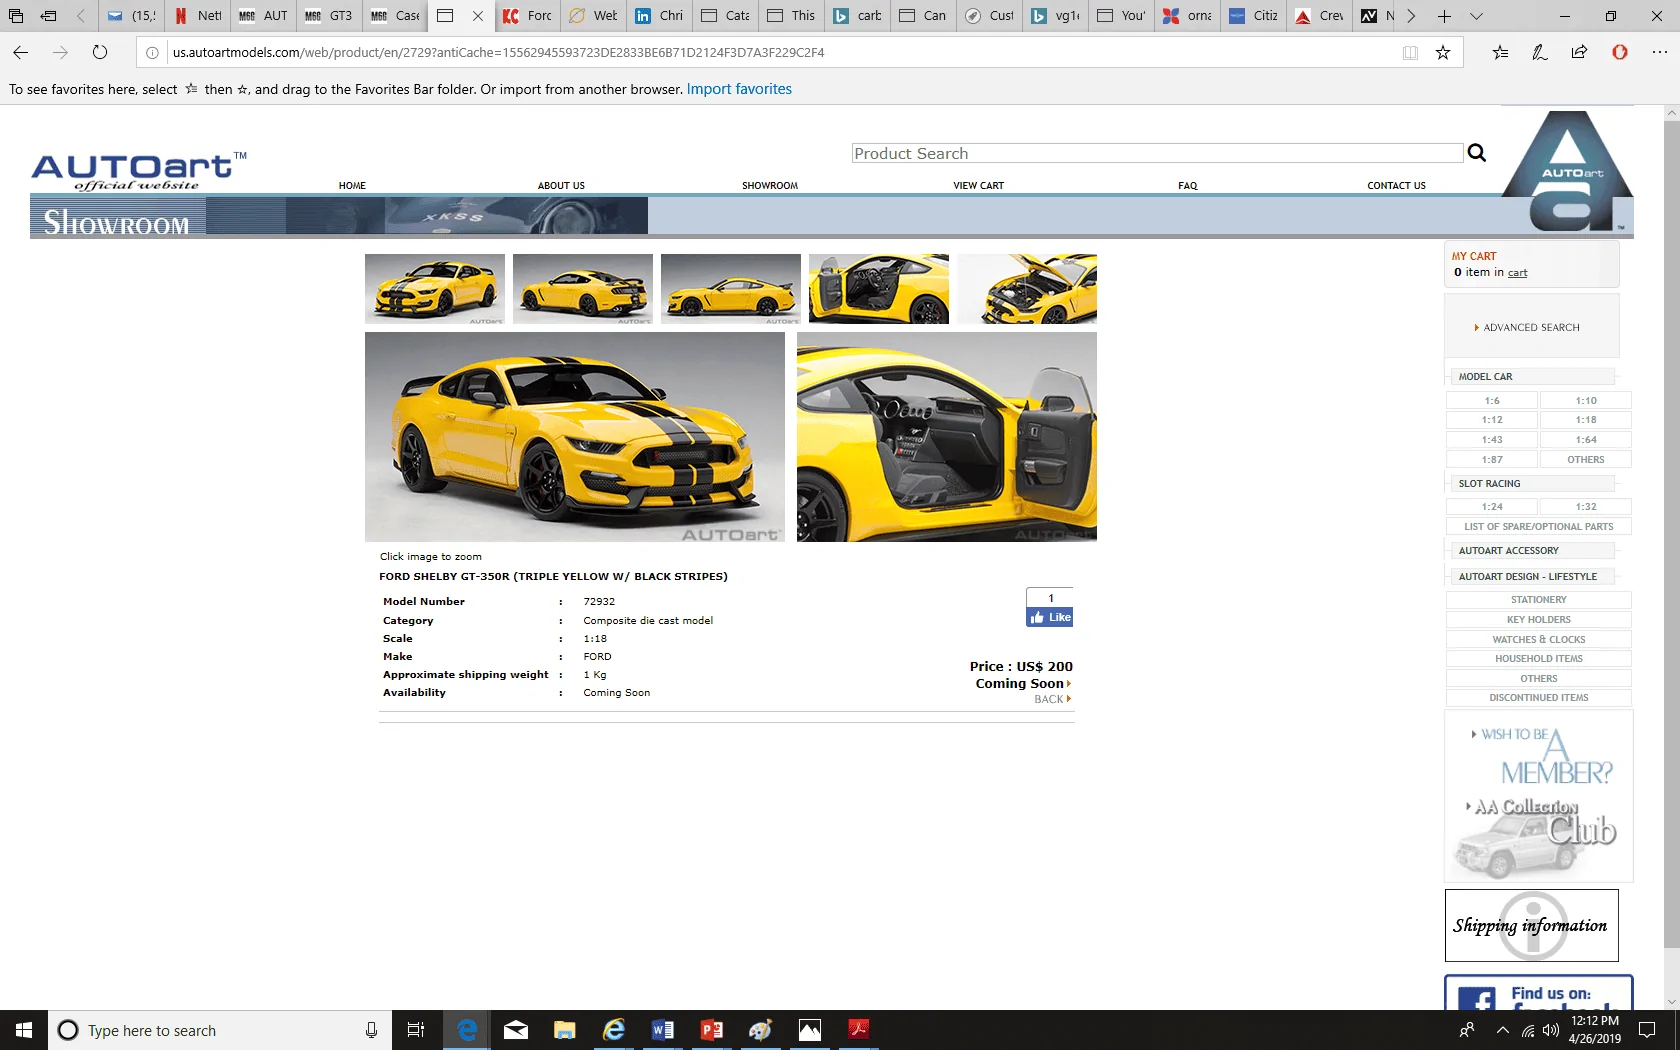This screenshot has height=1050, width=1680.
Task: Show hidden system tray icons chevron
Action: coord(1502,1030)
